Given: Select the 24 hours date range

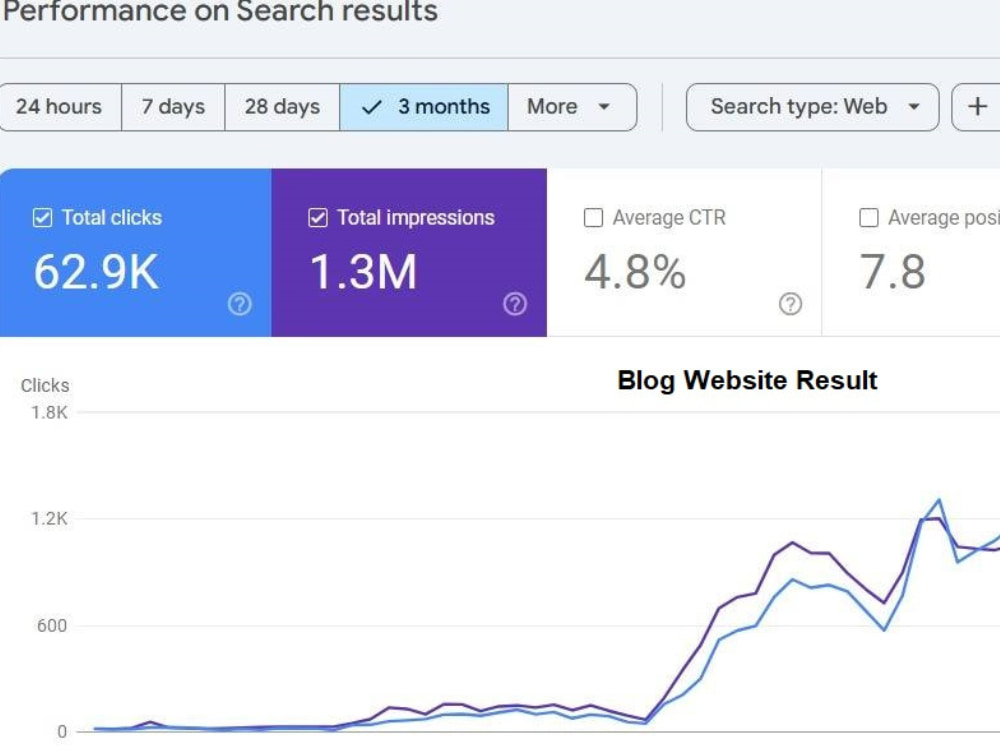Looking at the screenshot, I should pos(59,107).
